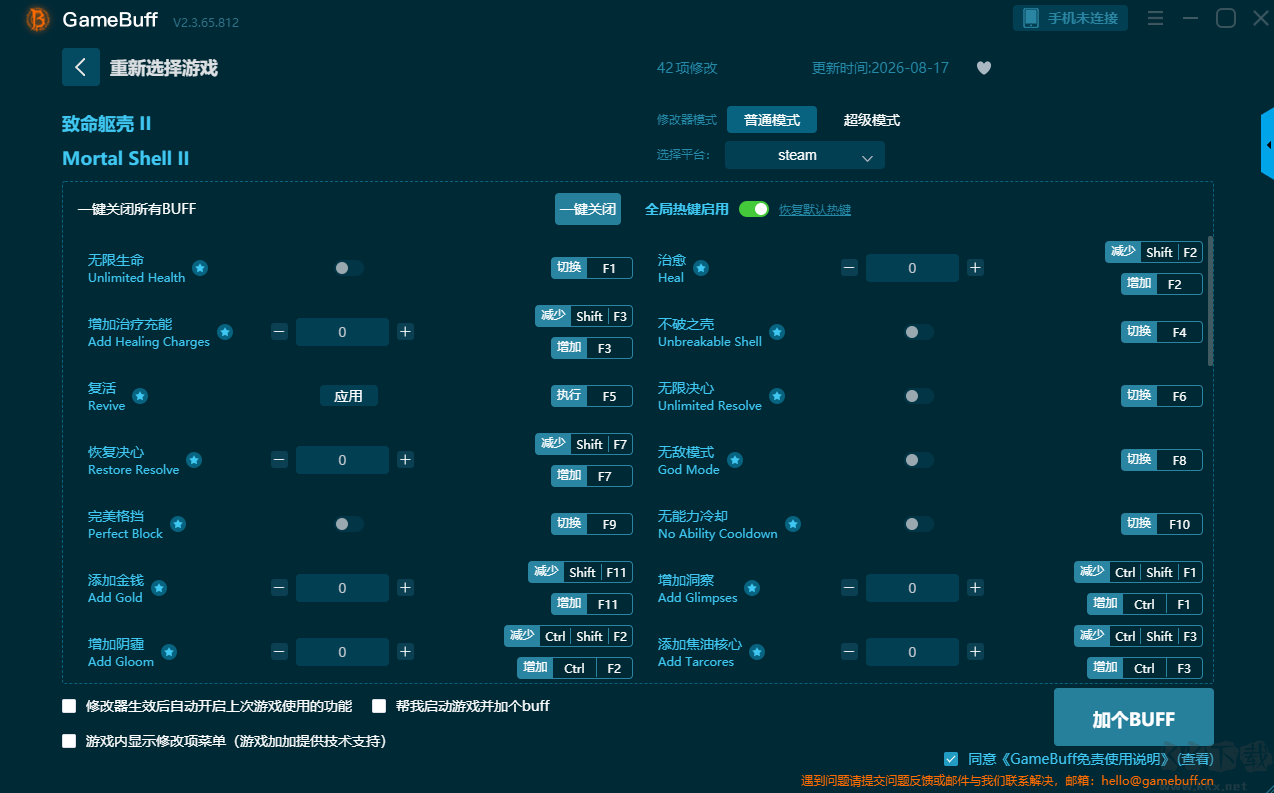Click star icon next to Heal
Viewport: 1274px width, 793px height.
701,268
